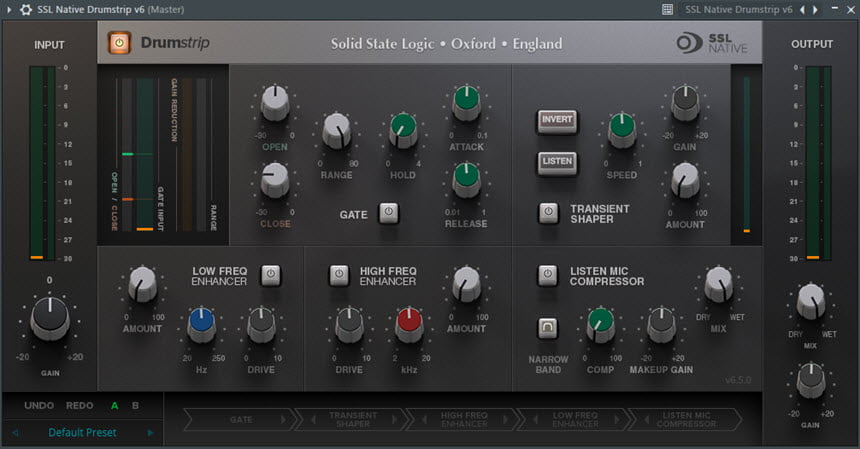Enable the Listen Mic Compressor power button
The image size is (860, 449).
(547, 275)
